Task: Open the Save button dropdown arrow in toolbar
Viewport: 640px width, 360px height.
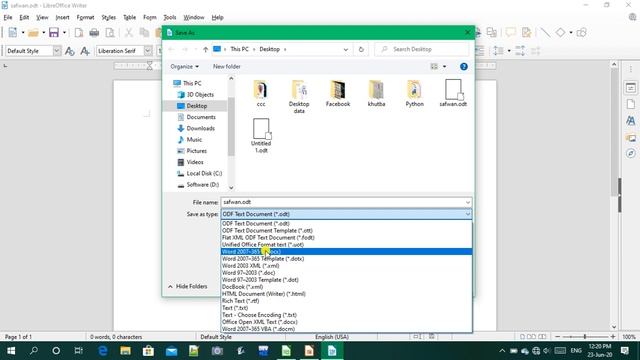Action: coord(64,33)
